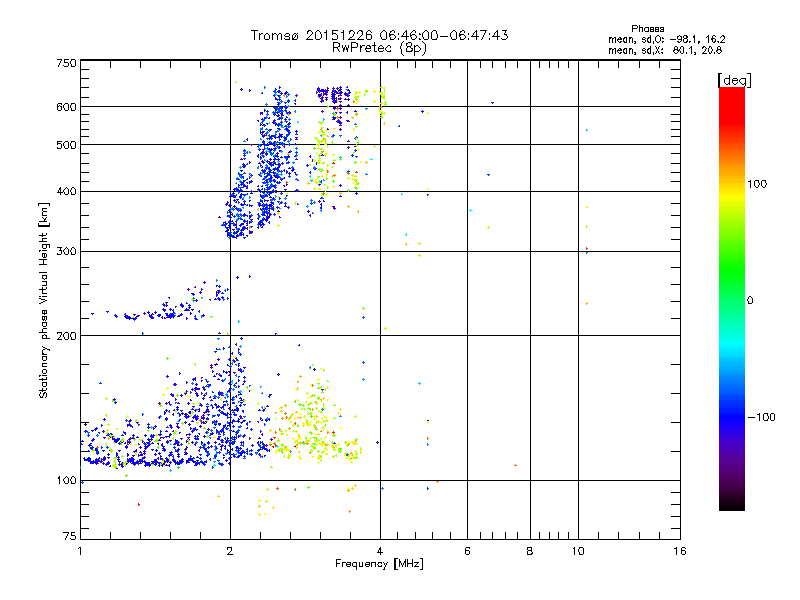Click the "mean, sd,O: -98.1, 16.2" line
800x600 pixels.
(666, 39)
